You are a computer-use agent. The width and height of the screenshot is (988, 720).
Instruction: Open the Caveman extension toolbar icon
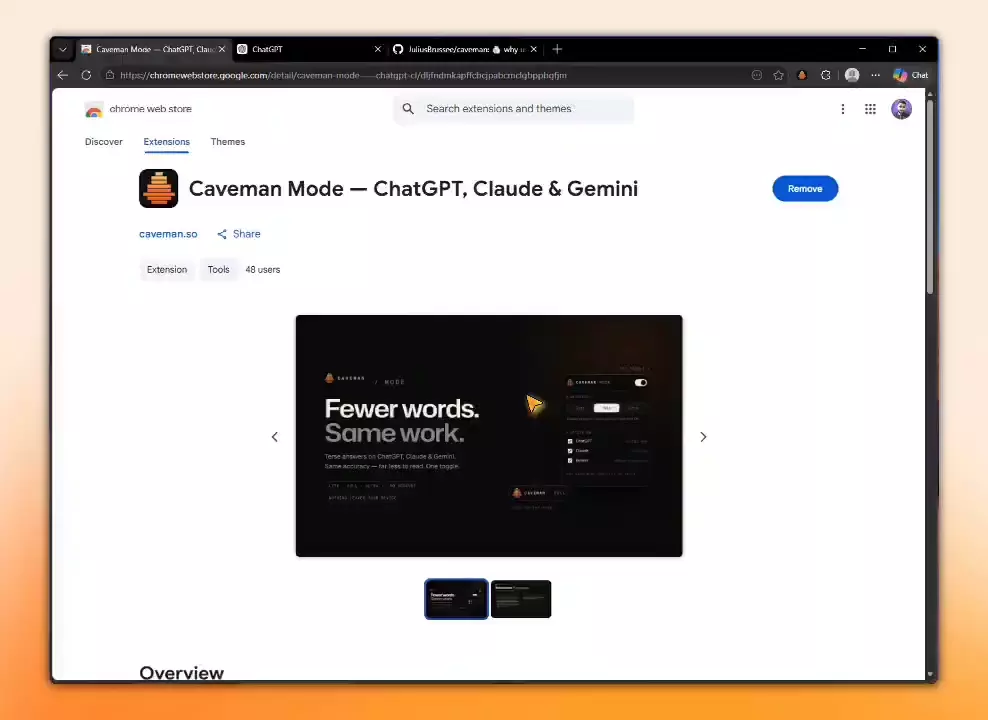tap(801, 75)
